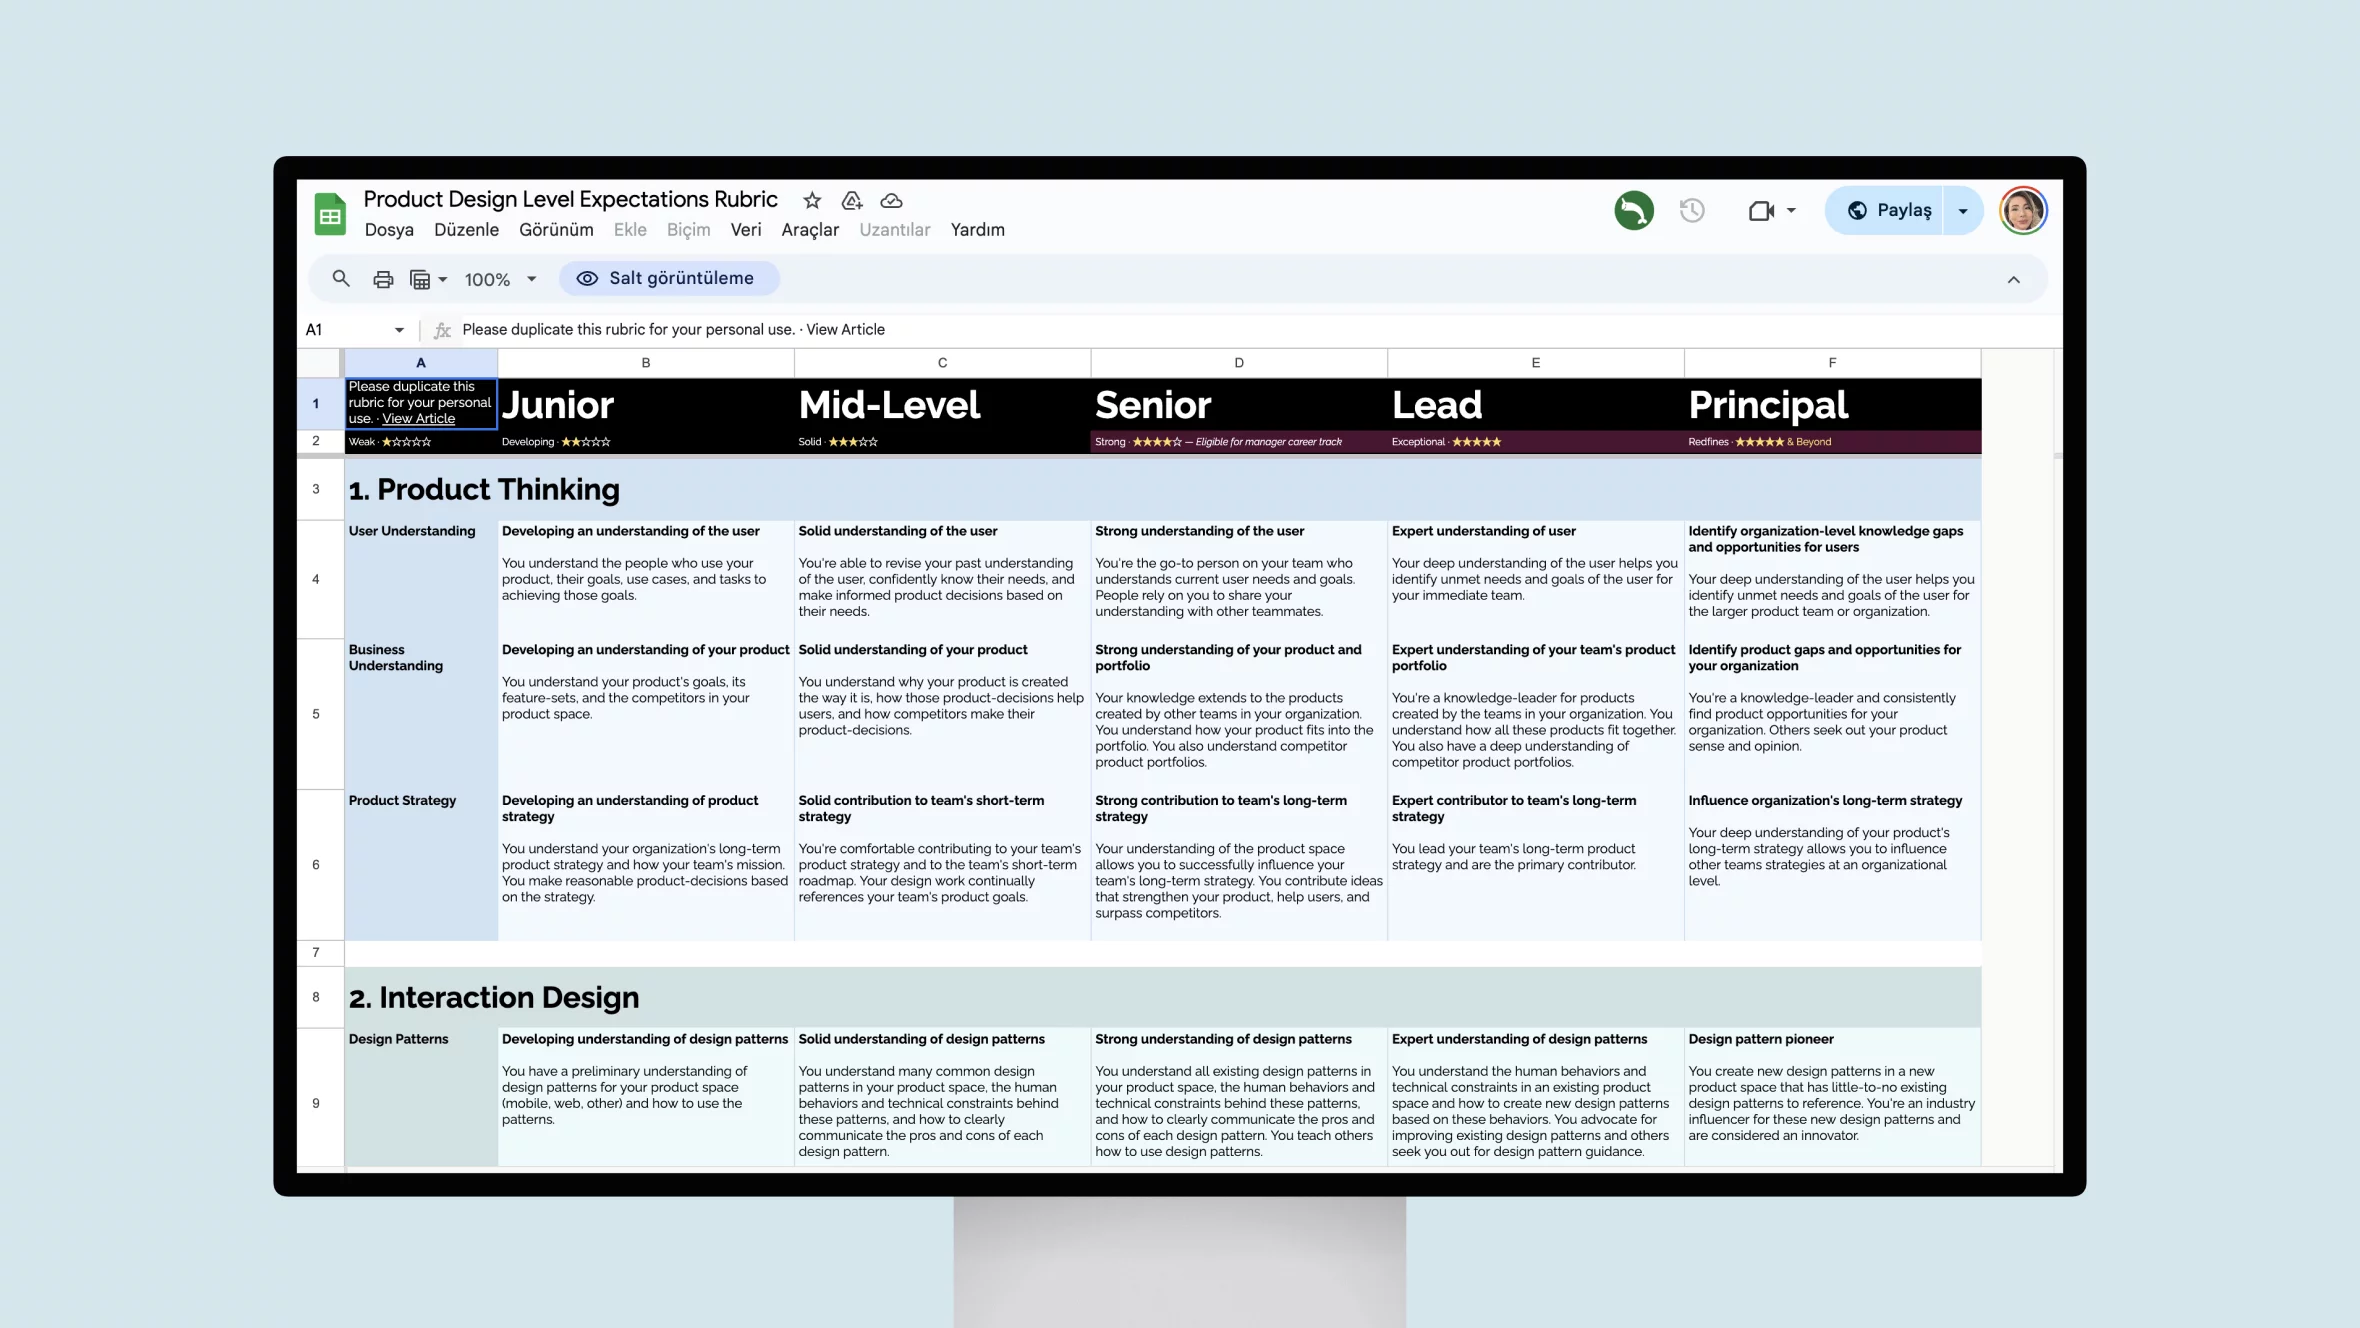Click the format options icon in toolbar
The image size is (2360, 1328).
click(x=421, y=277)
